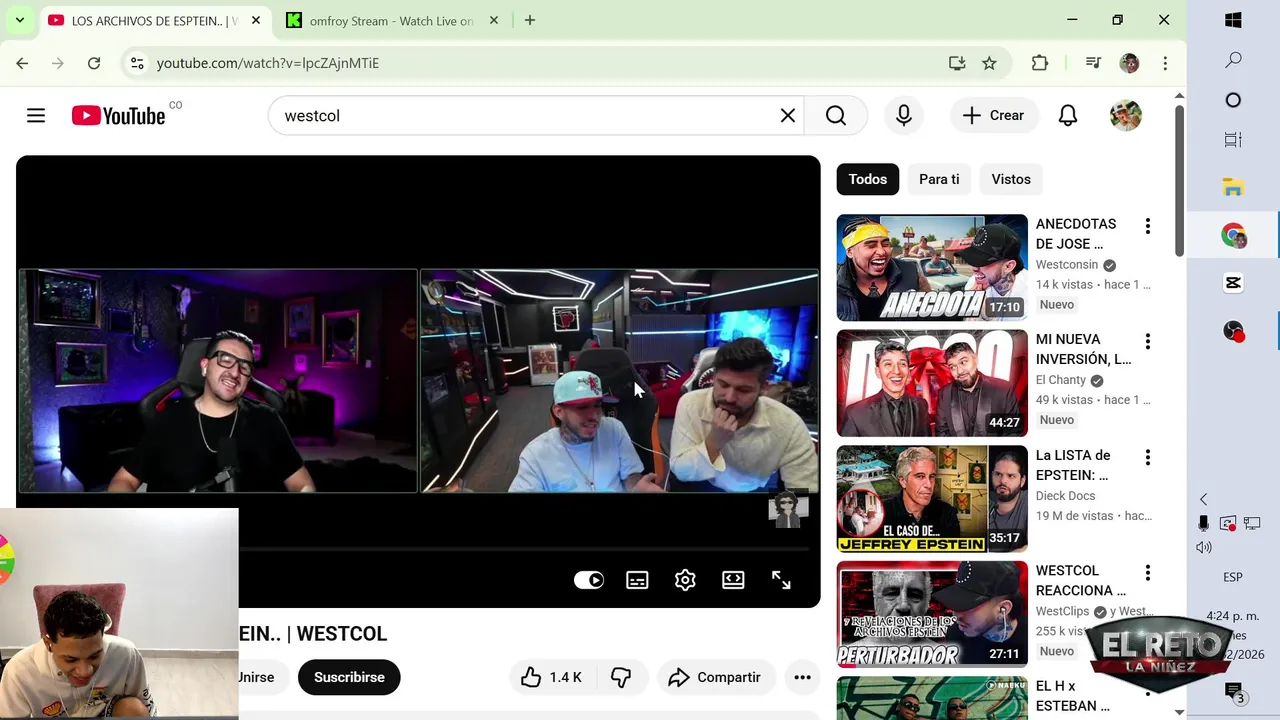The width and height of the screenshot is (1280, 720).
Task: Run search with magnifier button
Action: coord(836,116)
